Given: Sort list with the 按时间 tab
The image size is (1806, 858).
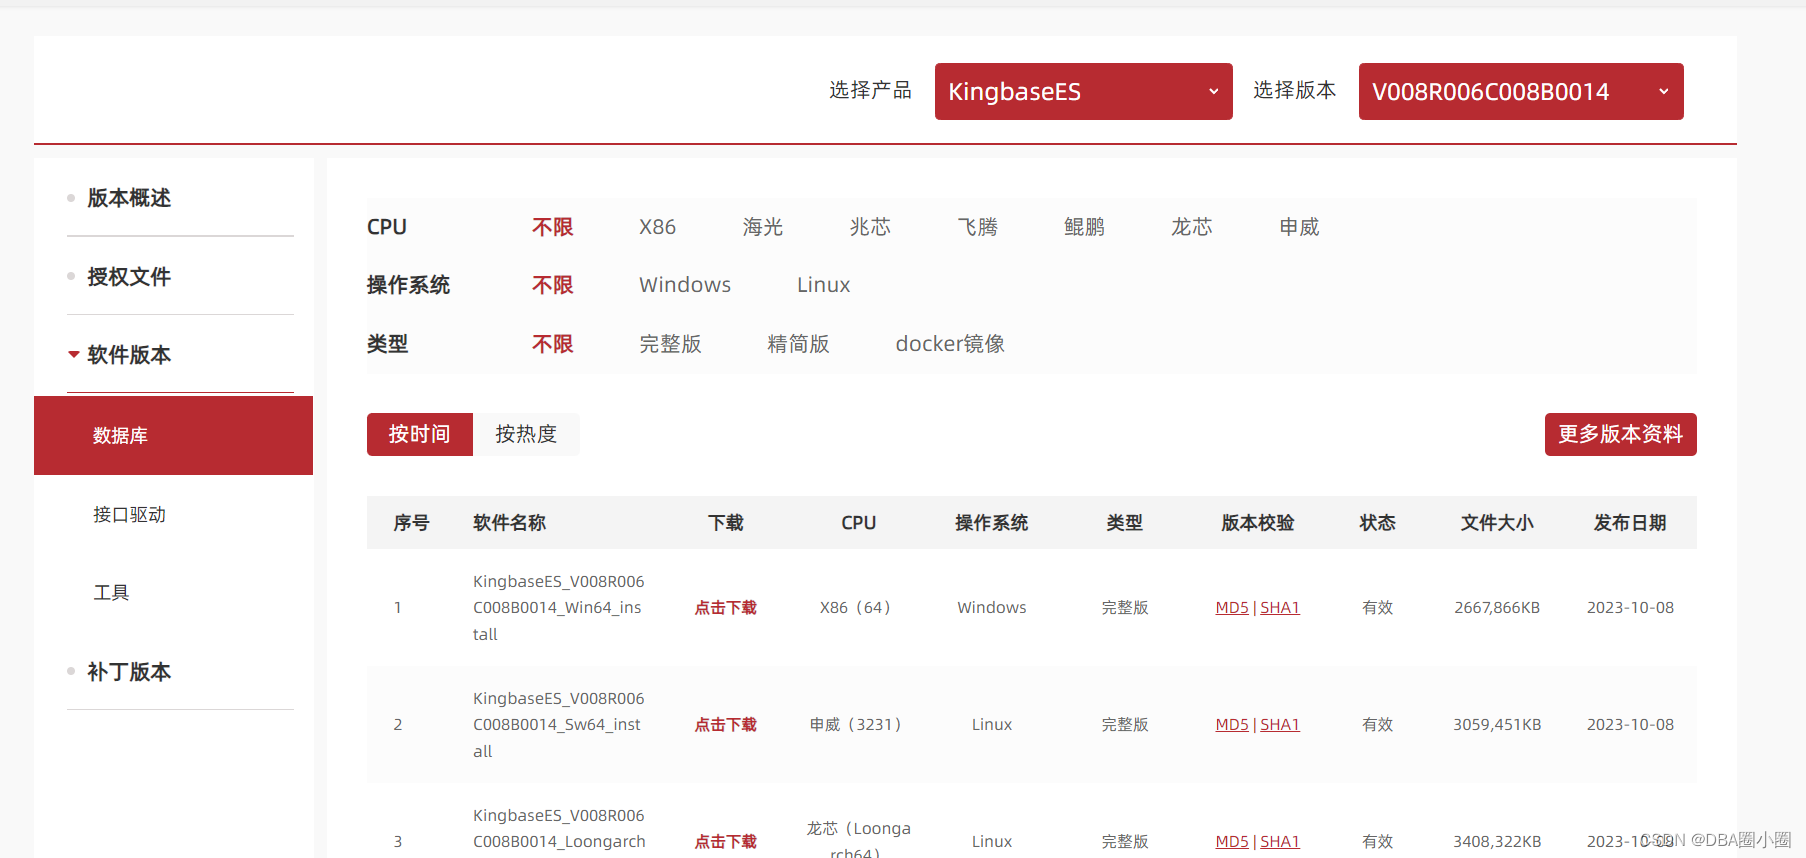Looking at the screenshot, I should tap(420, 434).
